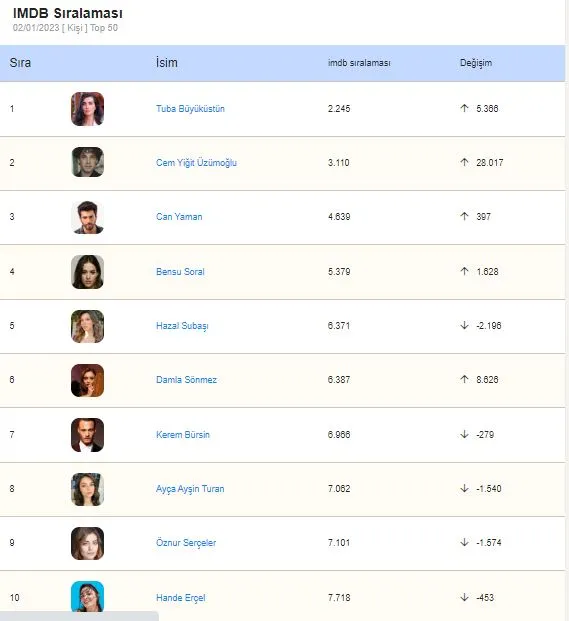
Task: Open the Hande Erçel link
Action: coord(181,598)
